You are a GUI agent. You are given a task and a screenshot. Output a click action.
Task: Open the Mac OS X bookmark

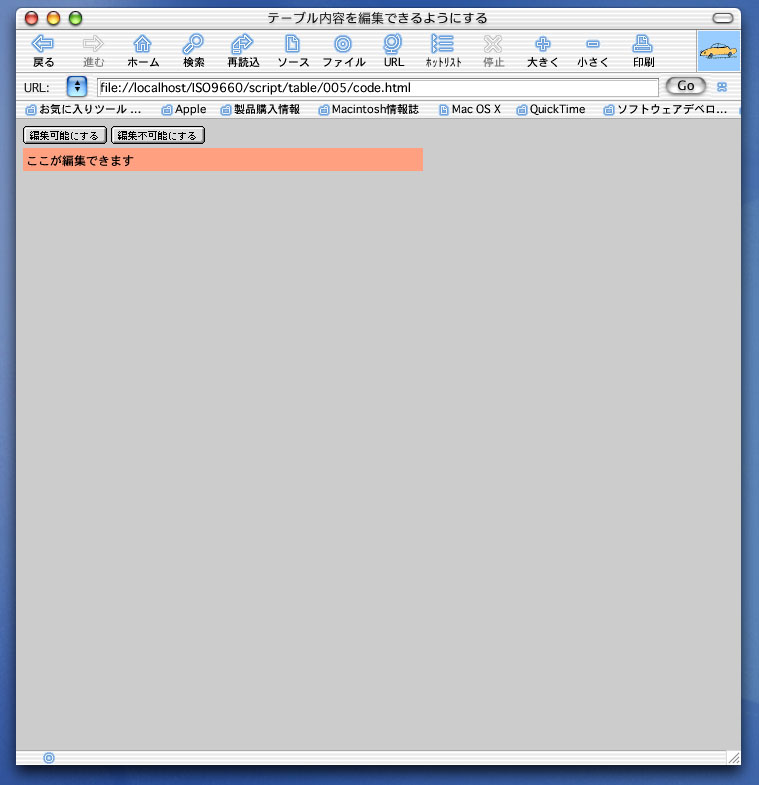tap(470, 109)
